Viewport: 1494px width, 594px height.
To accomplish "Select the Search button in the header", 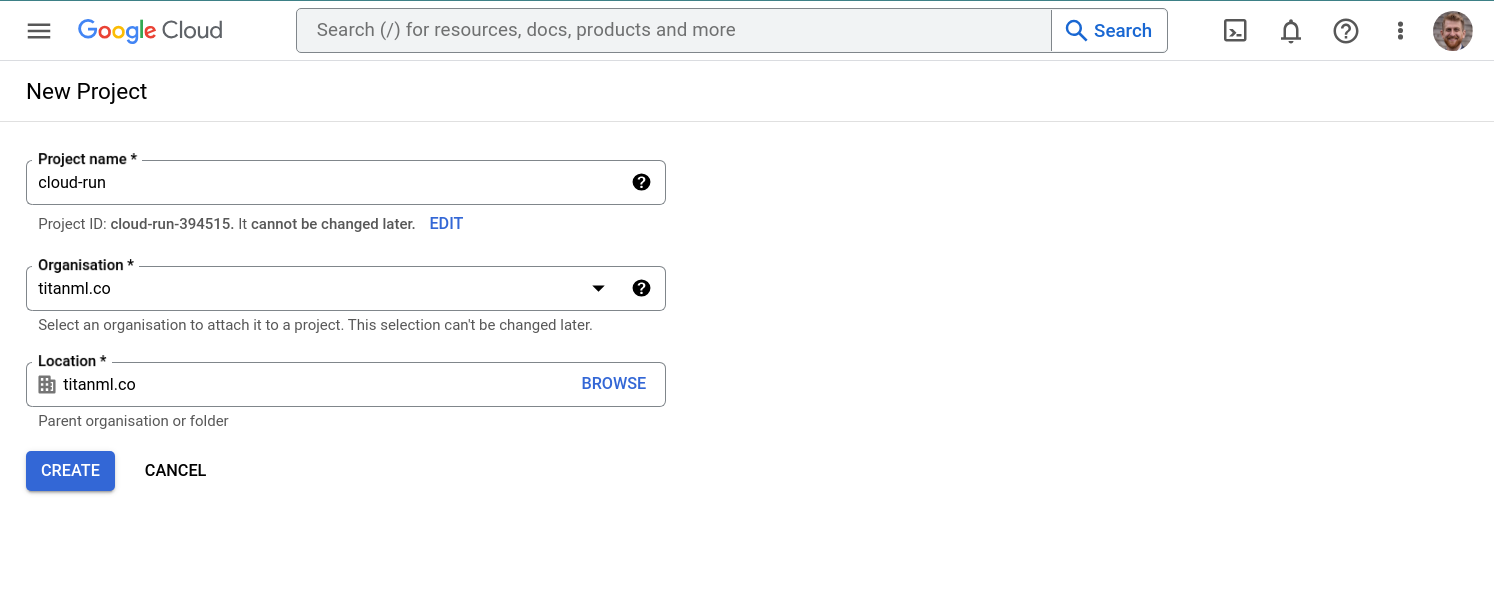I will pyautogui.click(x=1108, y=30).
